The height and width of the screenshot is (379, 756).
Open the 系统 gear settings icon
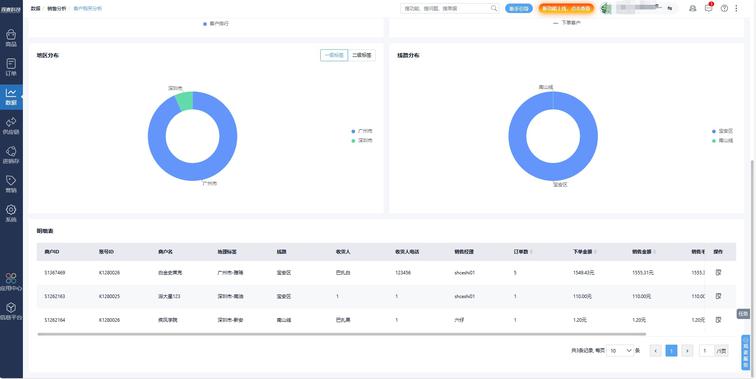[x=11, y=213]
